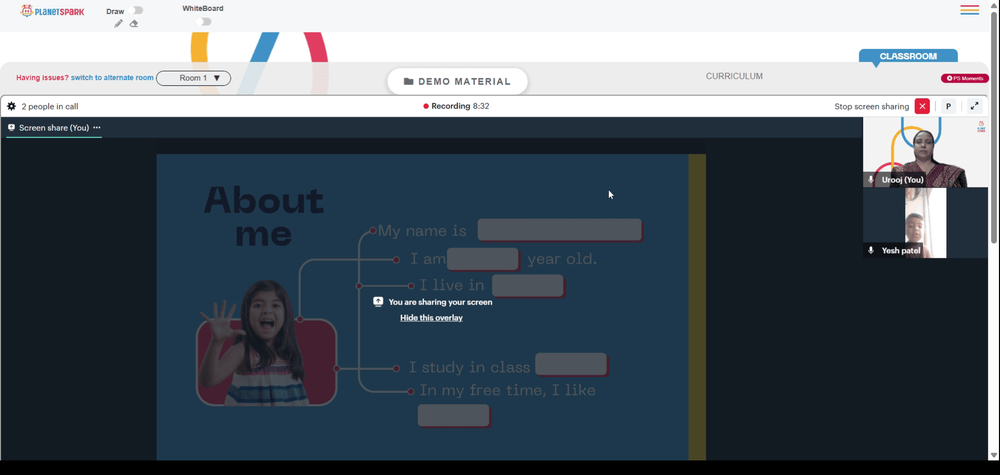Click the About me heading
1000x475 pixels.
pos(263,216)
